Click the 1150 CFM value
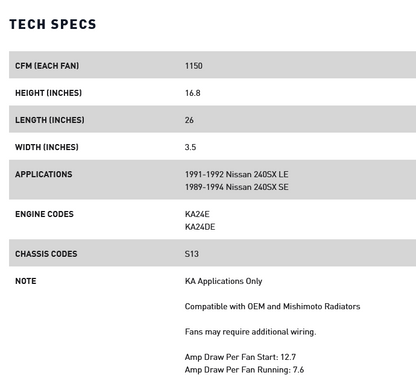 tap(194, 66)
